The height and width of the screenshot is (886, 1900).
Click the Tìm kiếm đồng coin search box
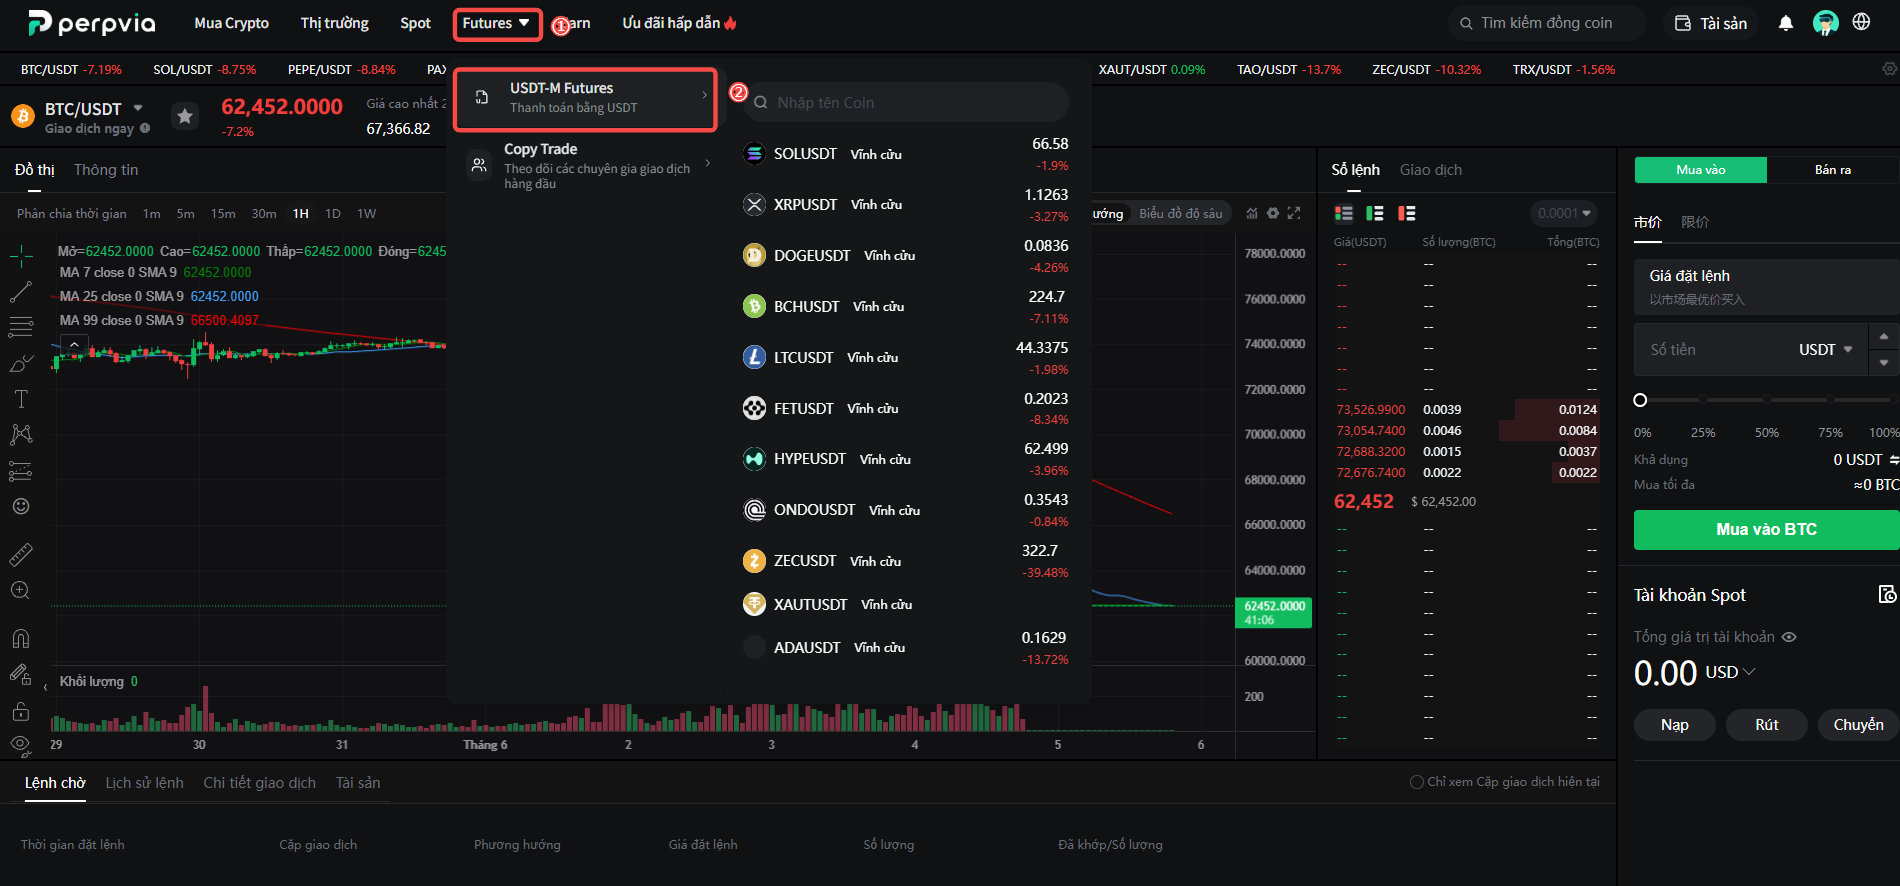[1546, 23]
